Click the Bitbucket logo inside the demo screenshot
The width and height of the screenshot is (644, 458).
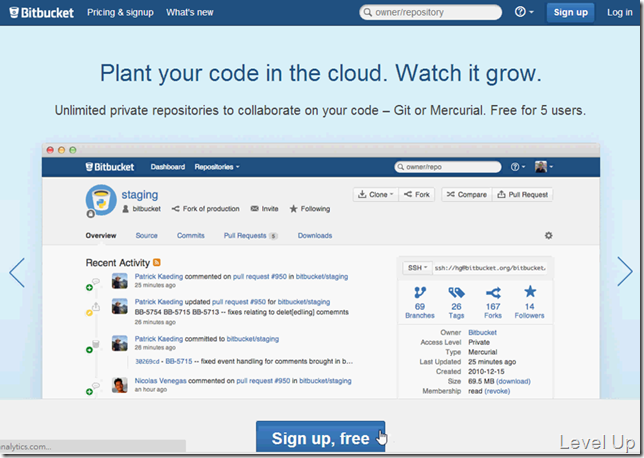(110, 167)
